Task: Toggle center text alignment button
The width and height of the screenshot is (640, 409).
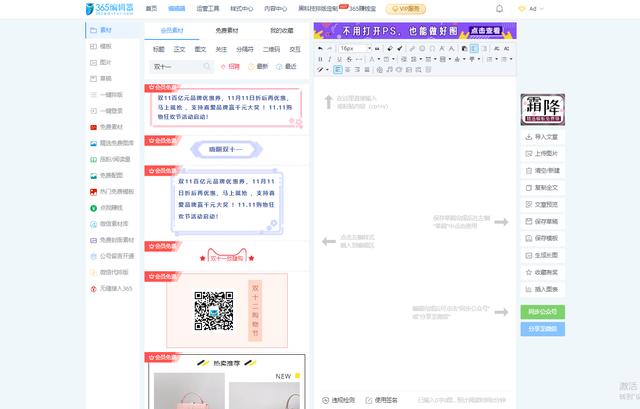Action: (x=348, y=70)
